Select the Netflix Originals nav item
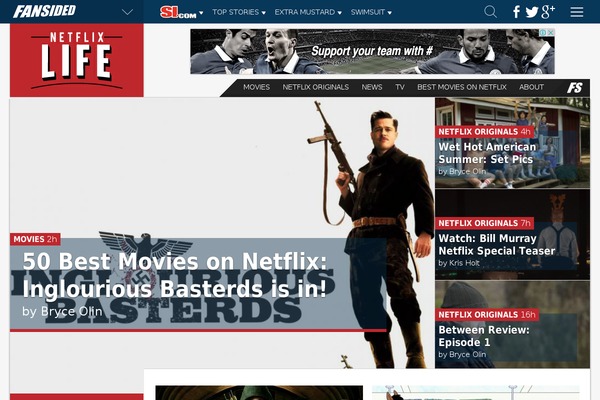 click(316, 87)
